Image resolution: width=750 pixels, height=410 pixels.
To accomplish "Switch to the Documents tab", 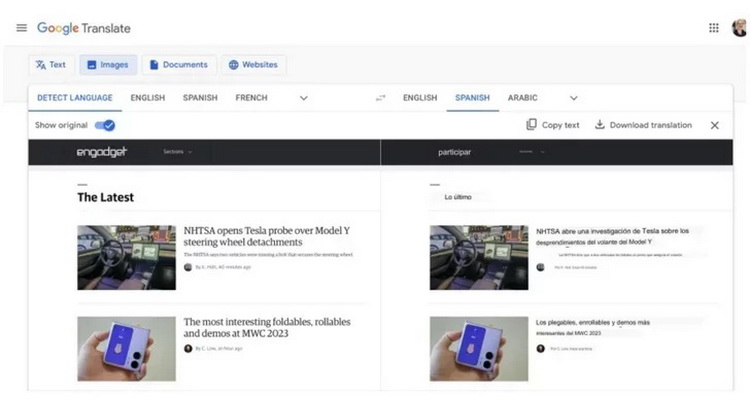I will pyautogui.click(x=178, y=65).
